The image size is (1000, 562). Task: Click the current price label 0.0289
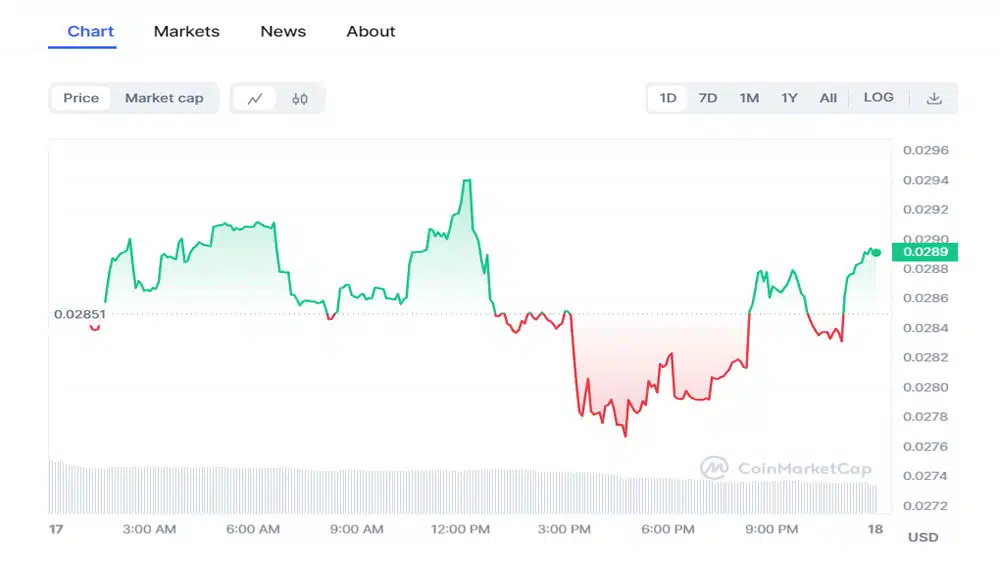(924, 252)
